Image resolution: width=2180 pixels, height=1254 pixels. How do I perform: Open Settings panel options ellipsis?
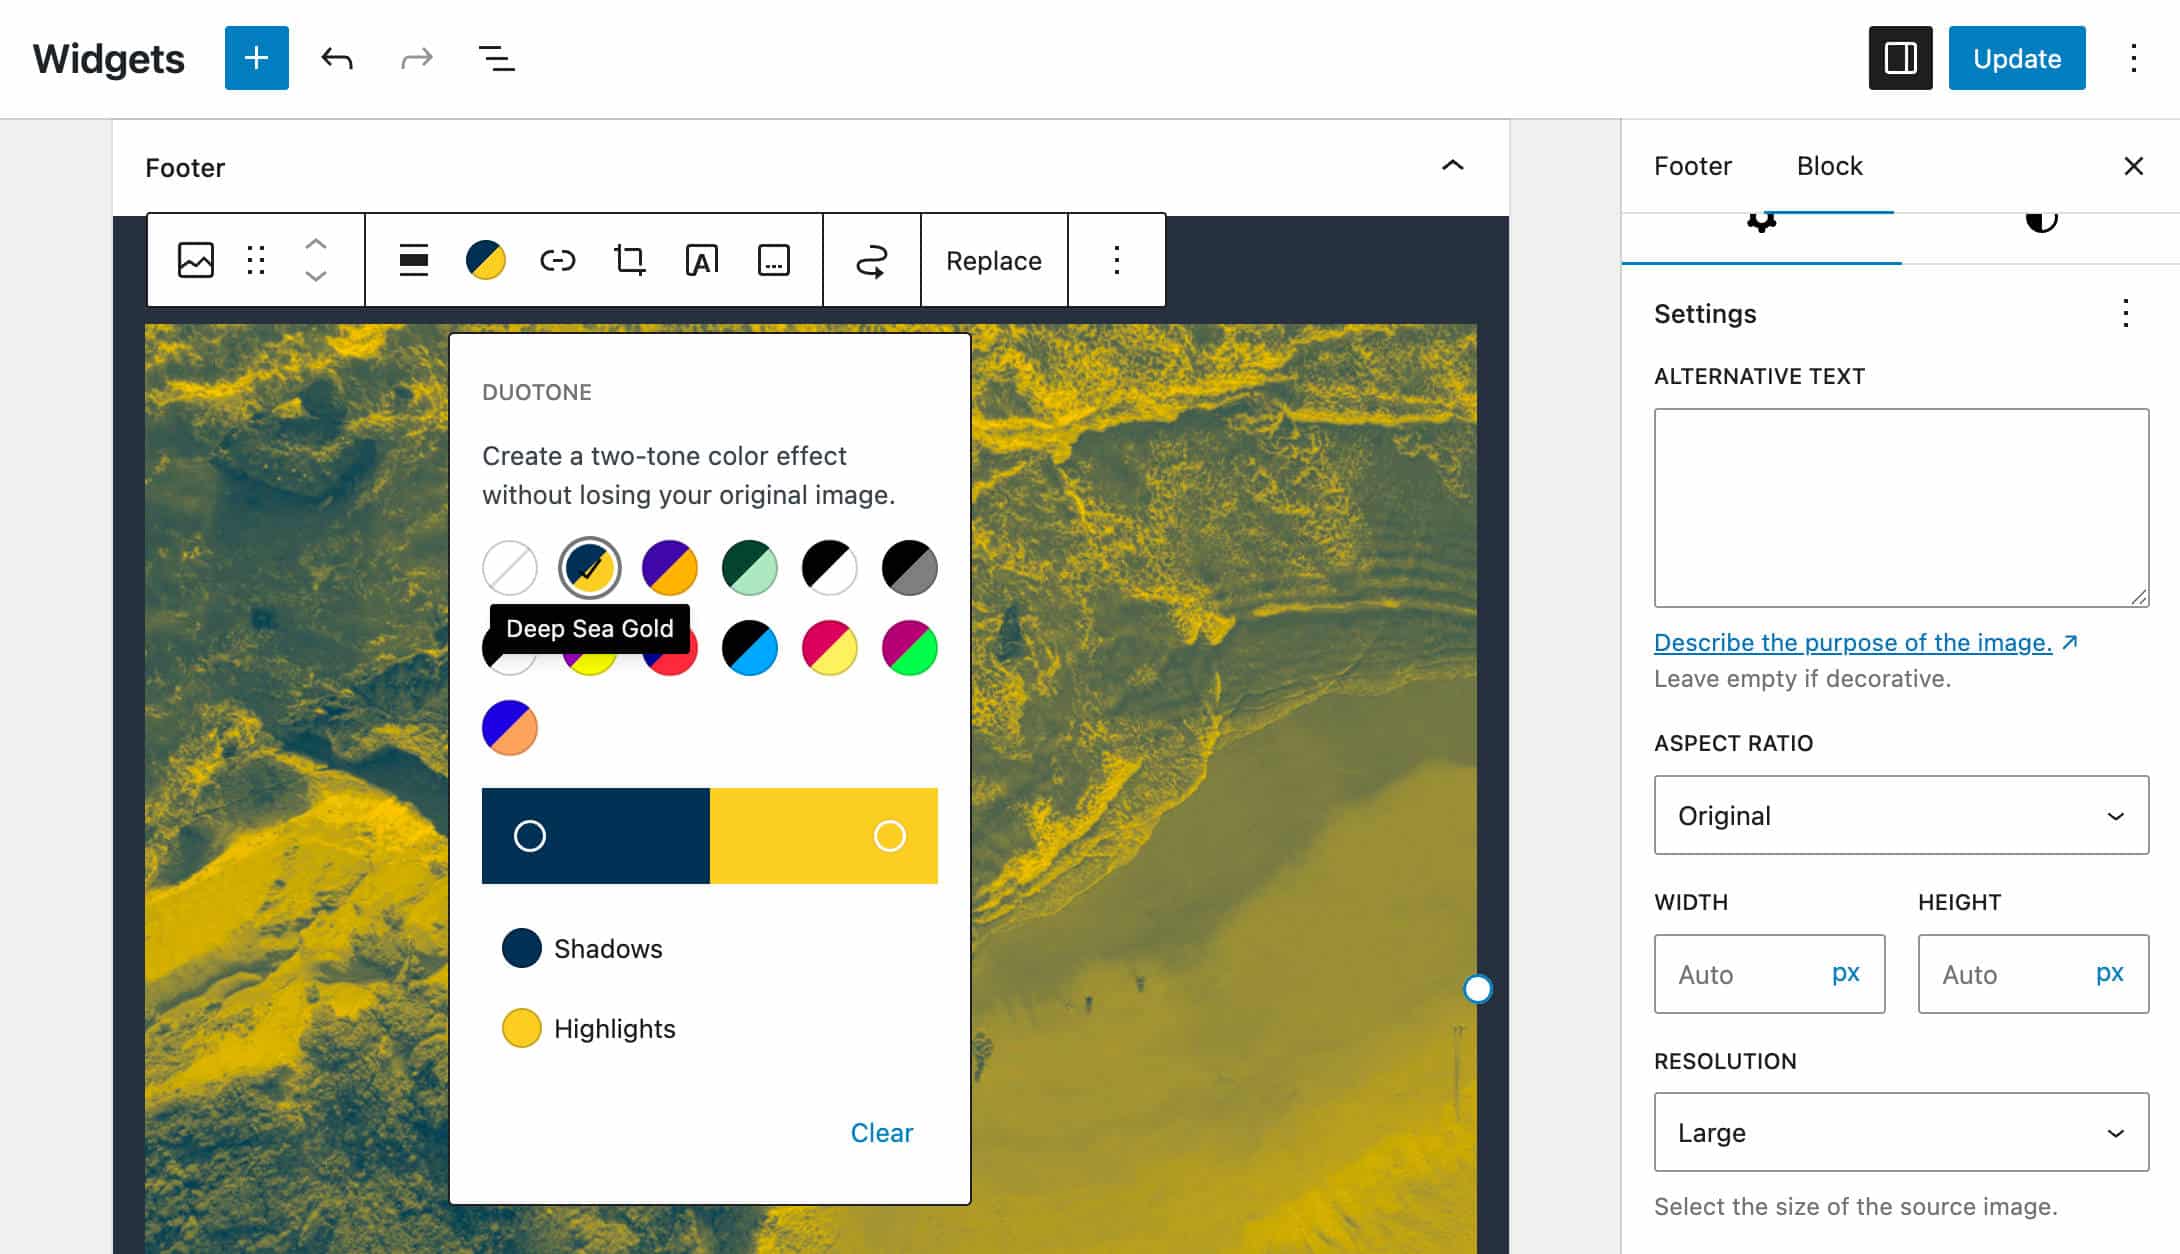click(x=2125, y=313)
